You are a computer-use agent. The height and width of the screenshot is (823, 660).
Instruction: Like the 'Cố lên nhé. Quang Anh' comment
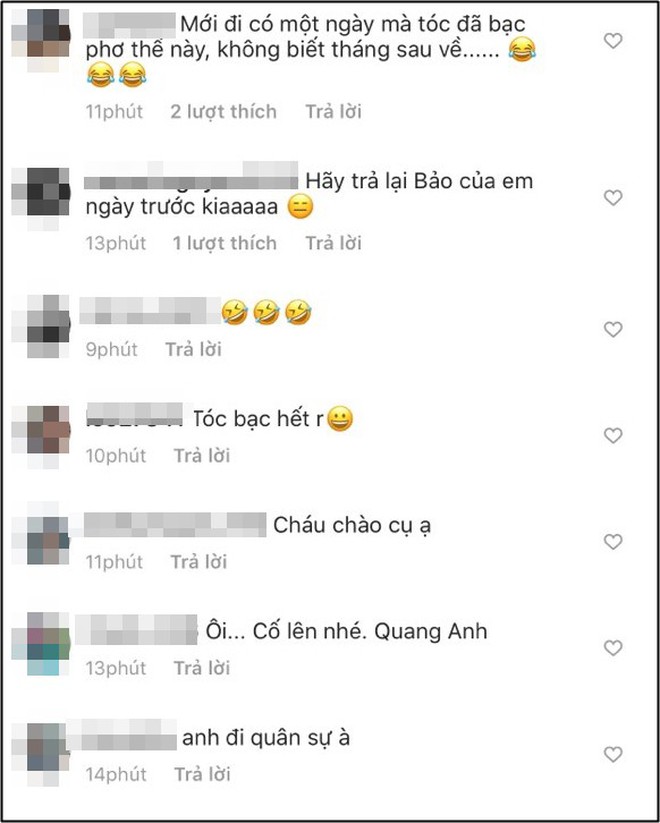click(613, 648)
